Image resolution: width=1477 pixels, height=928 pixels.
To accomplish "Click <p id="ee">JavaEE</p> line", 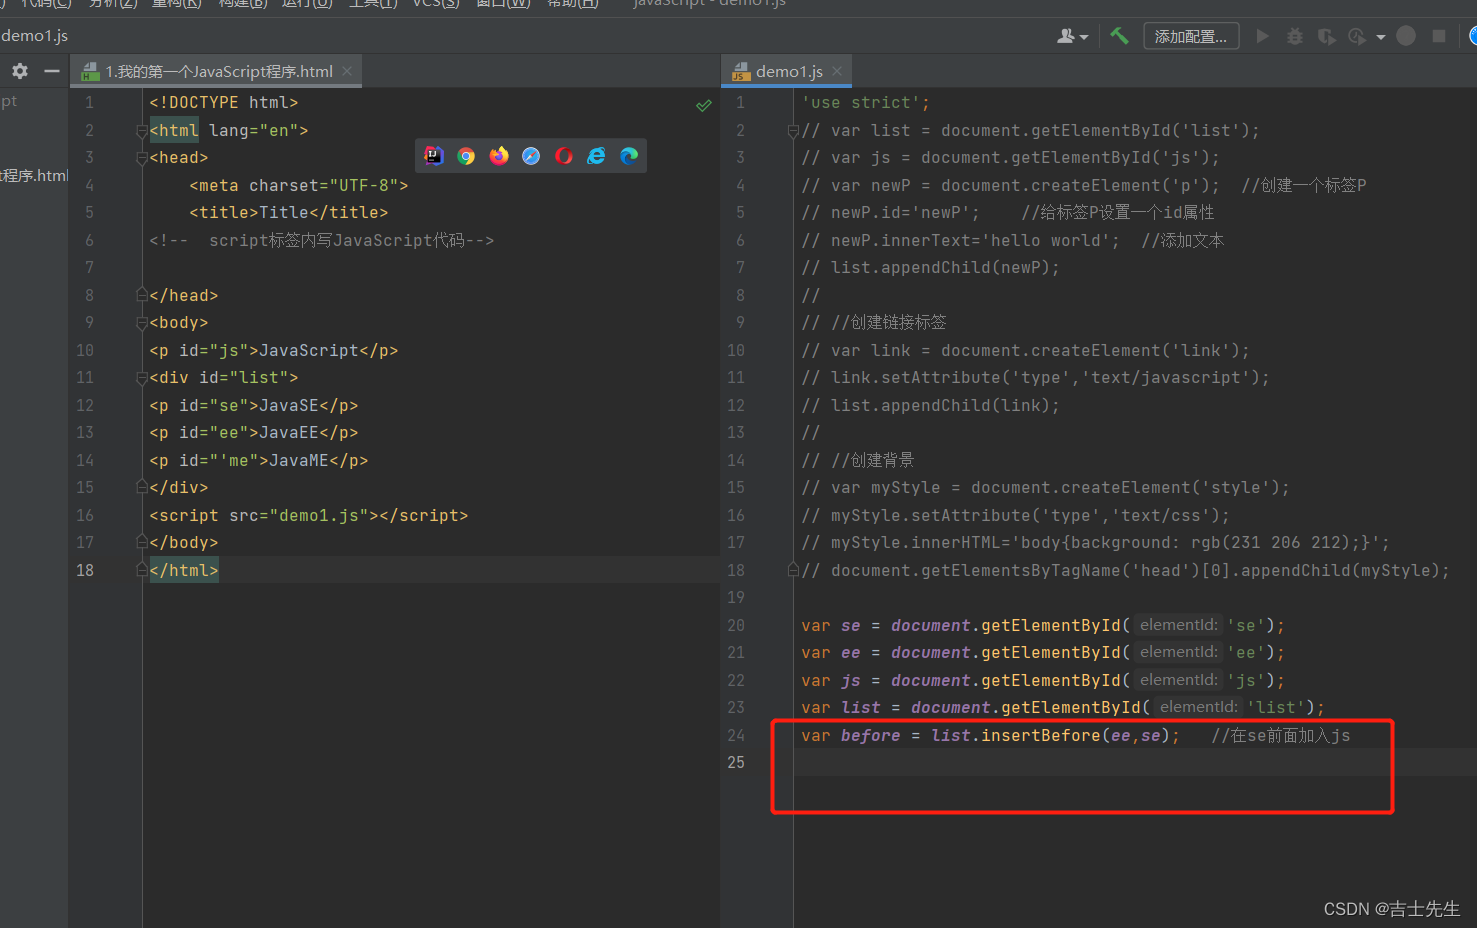I will click(x=254, y=433).
